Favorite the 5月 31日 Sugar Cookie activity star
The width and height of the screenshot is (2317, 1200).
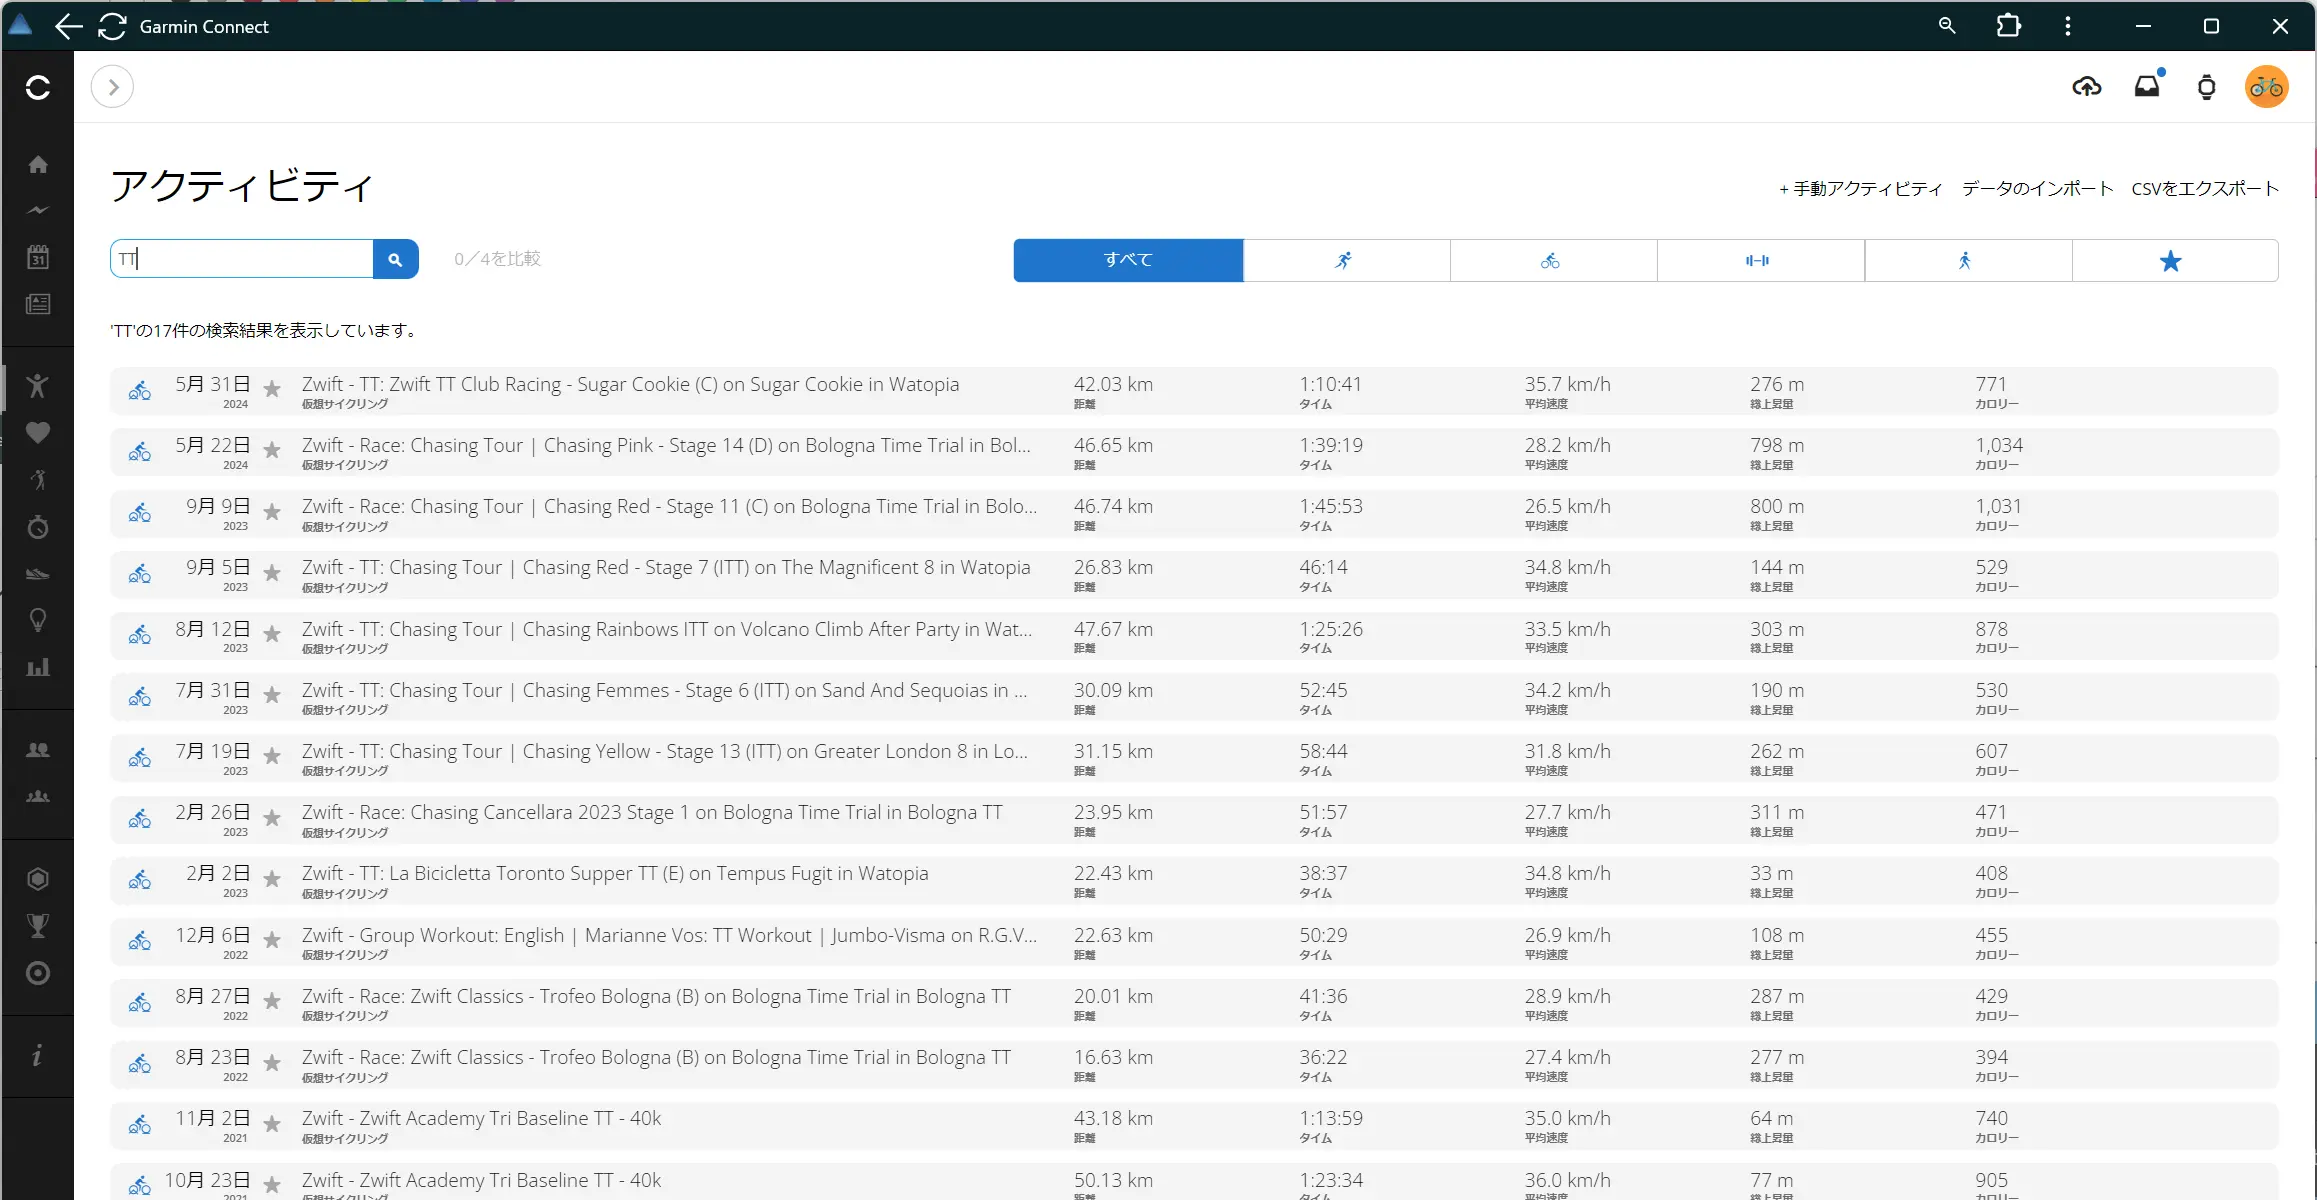(x=271, y=390)
